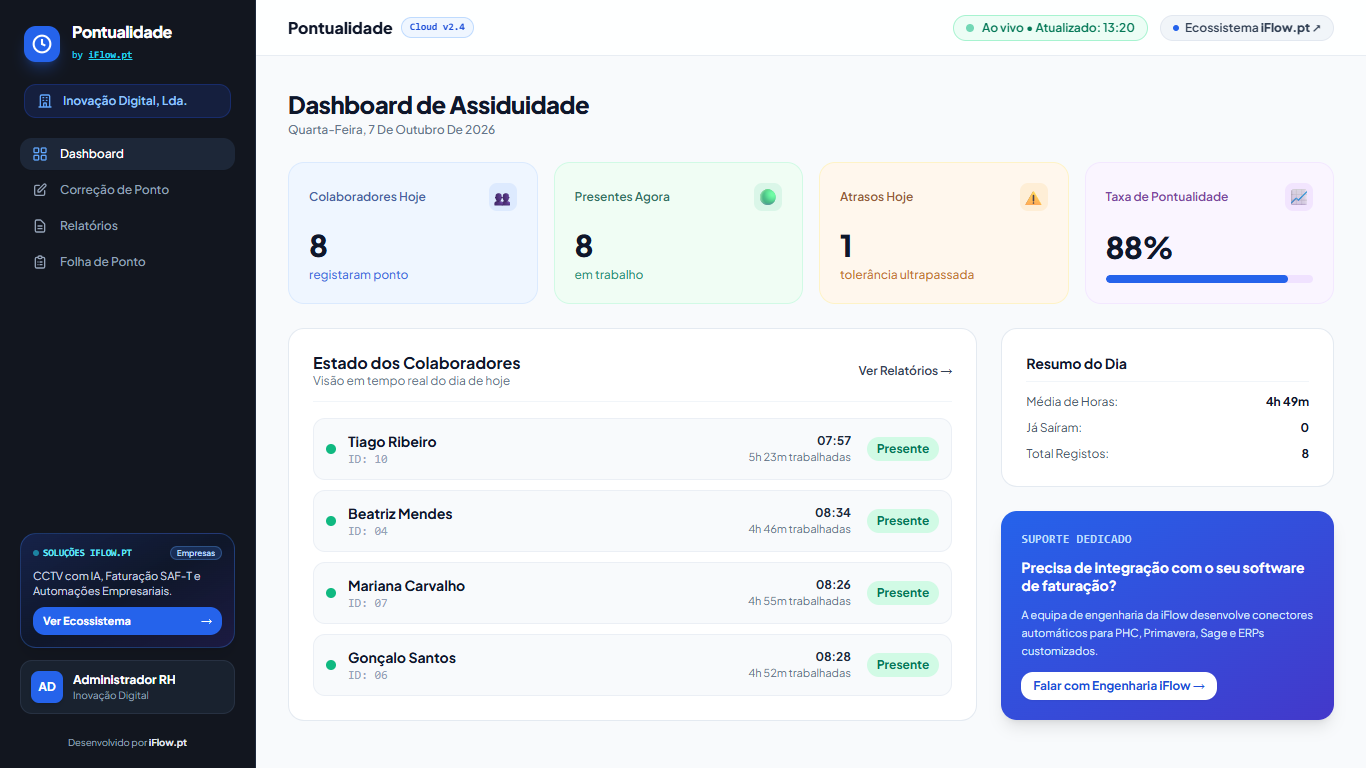Click the arrow on Ver Ecossistema button

pyautogui.click(x=206, y=621)
